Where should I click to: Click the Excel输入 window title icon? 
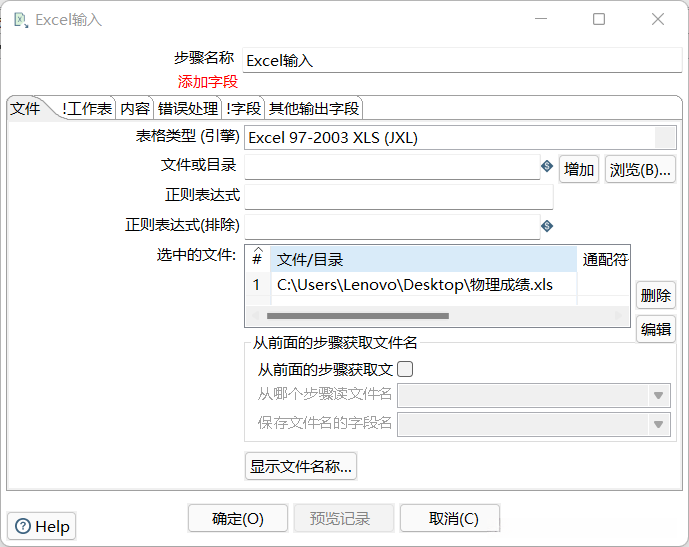coord(21,20)
